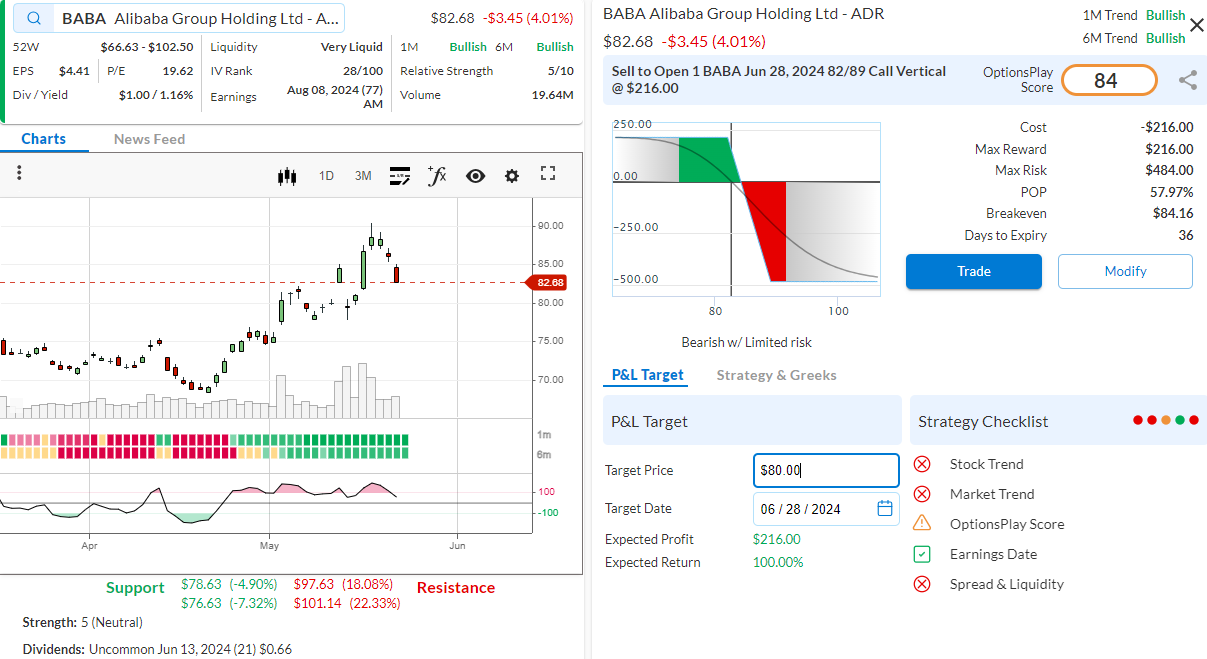1207x659 pixels.
Task: Click the Expected Return 100.00% value
Action: [778, 562]
